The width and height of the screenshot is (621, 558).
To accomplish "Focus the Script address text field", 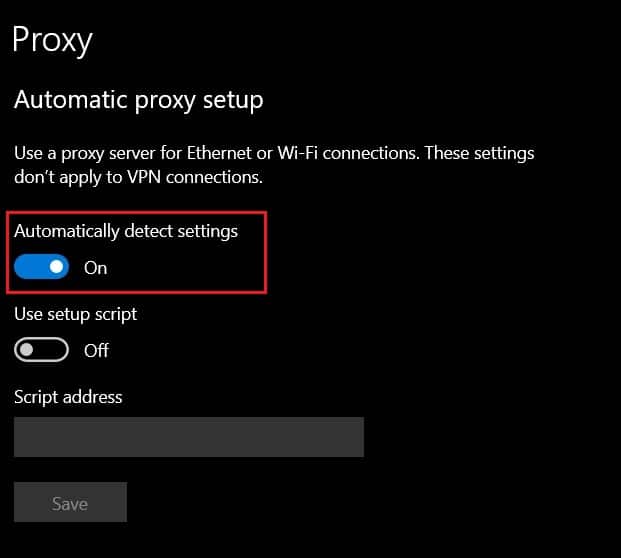I will 188,437.
